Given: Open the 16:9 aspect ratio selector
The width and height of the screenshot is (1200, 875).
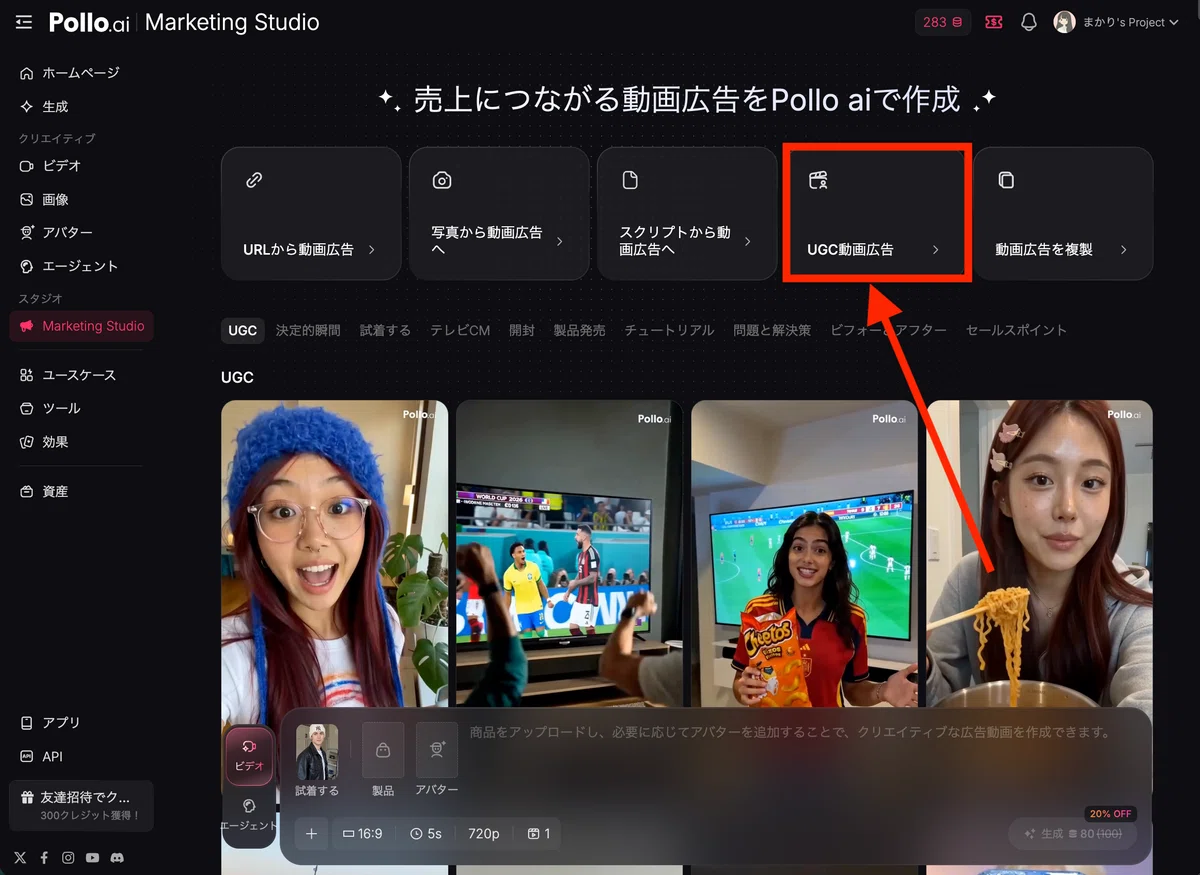Looking at the screenshot, I should click(x=363, y=833).
